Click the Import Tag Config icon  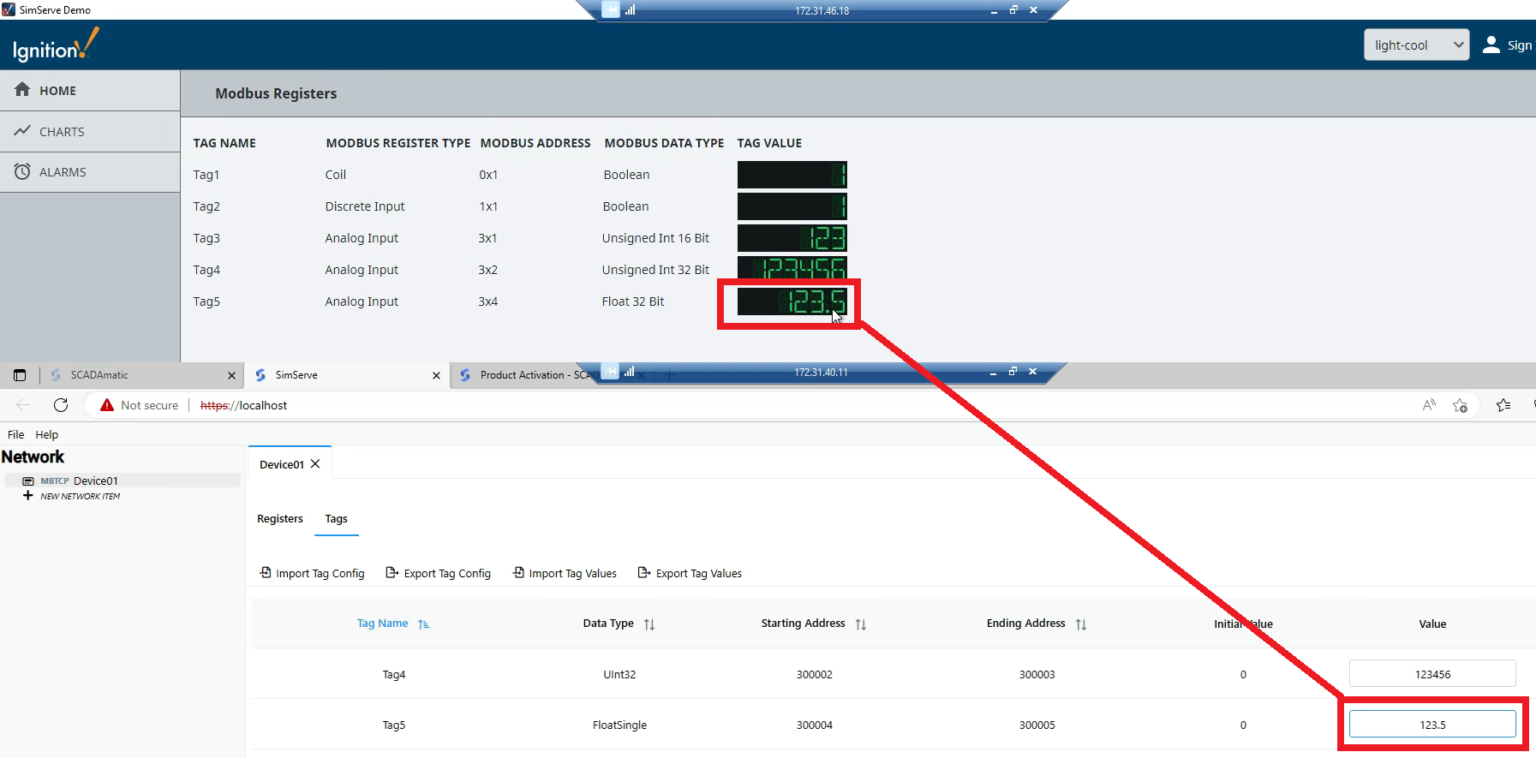[264, 572]
